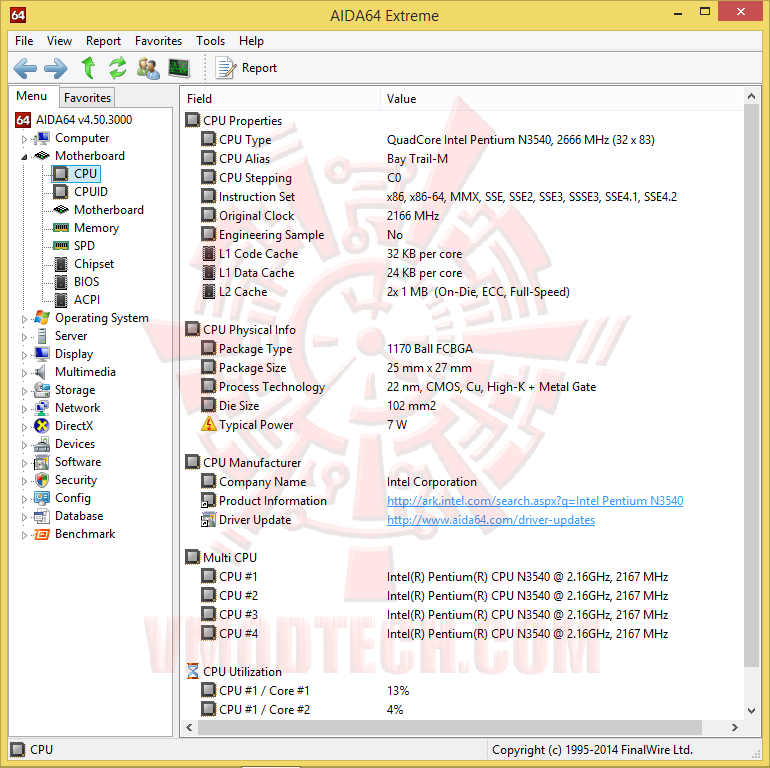This screenshot has height=768, width=770.
Task: Select the L2 Cache row
Action: coord(462,292)
